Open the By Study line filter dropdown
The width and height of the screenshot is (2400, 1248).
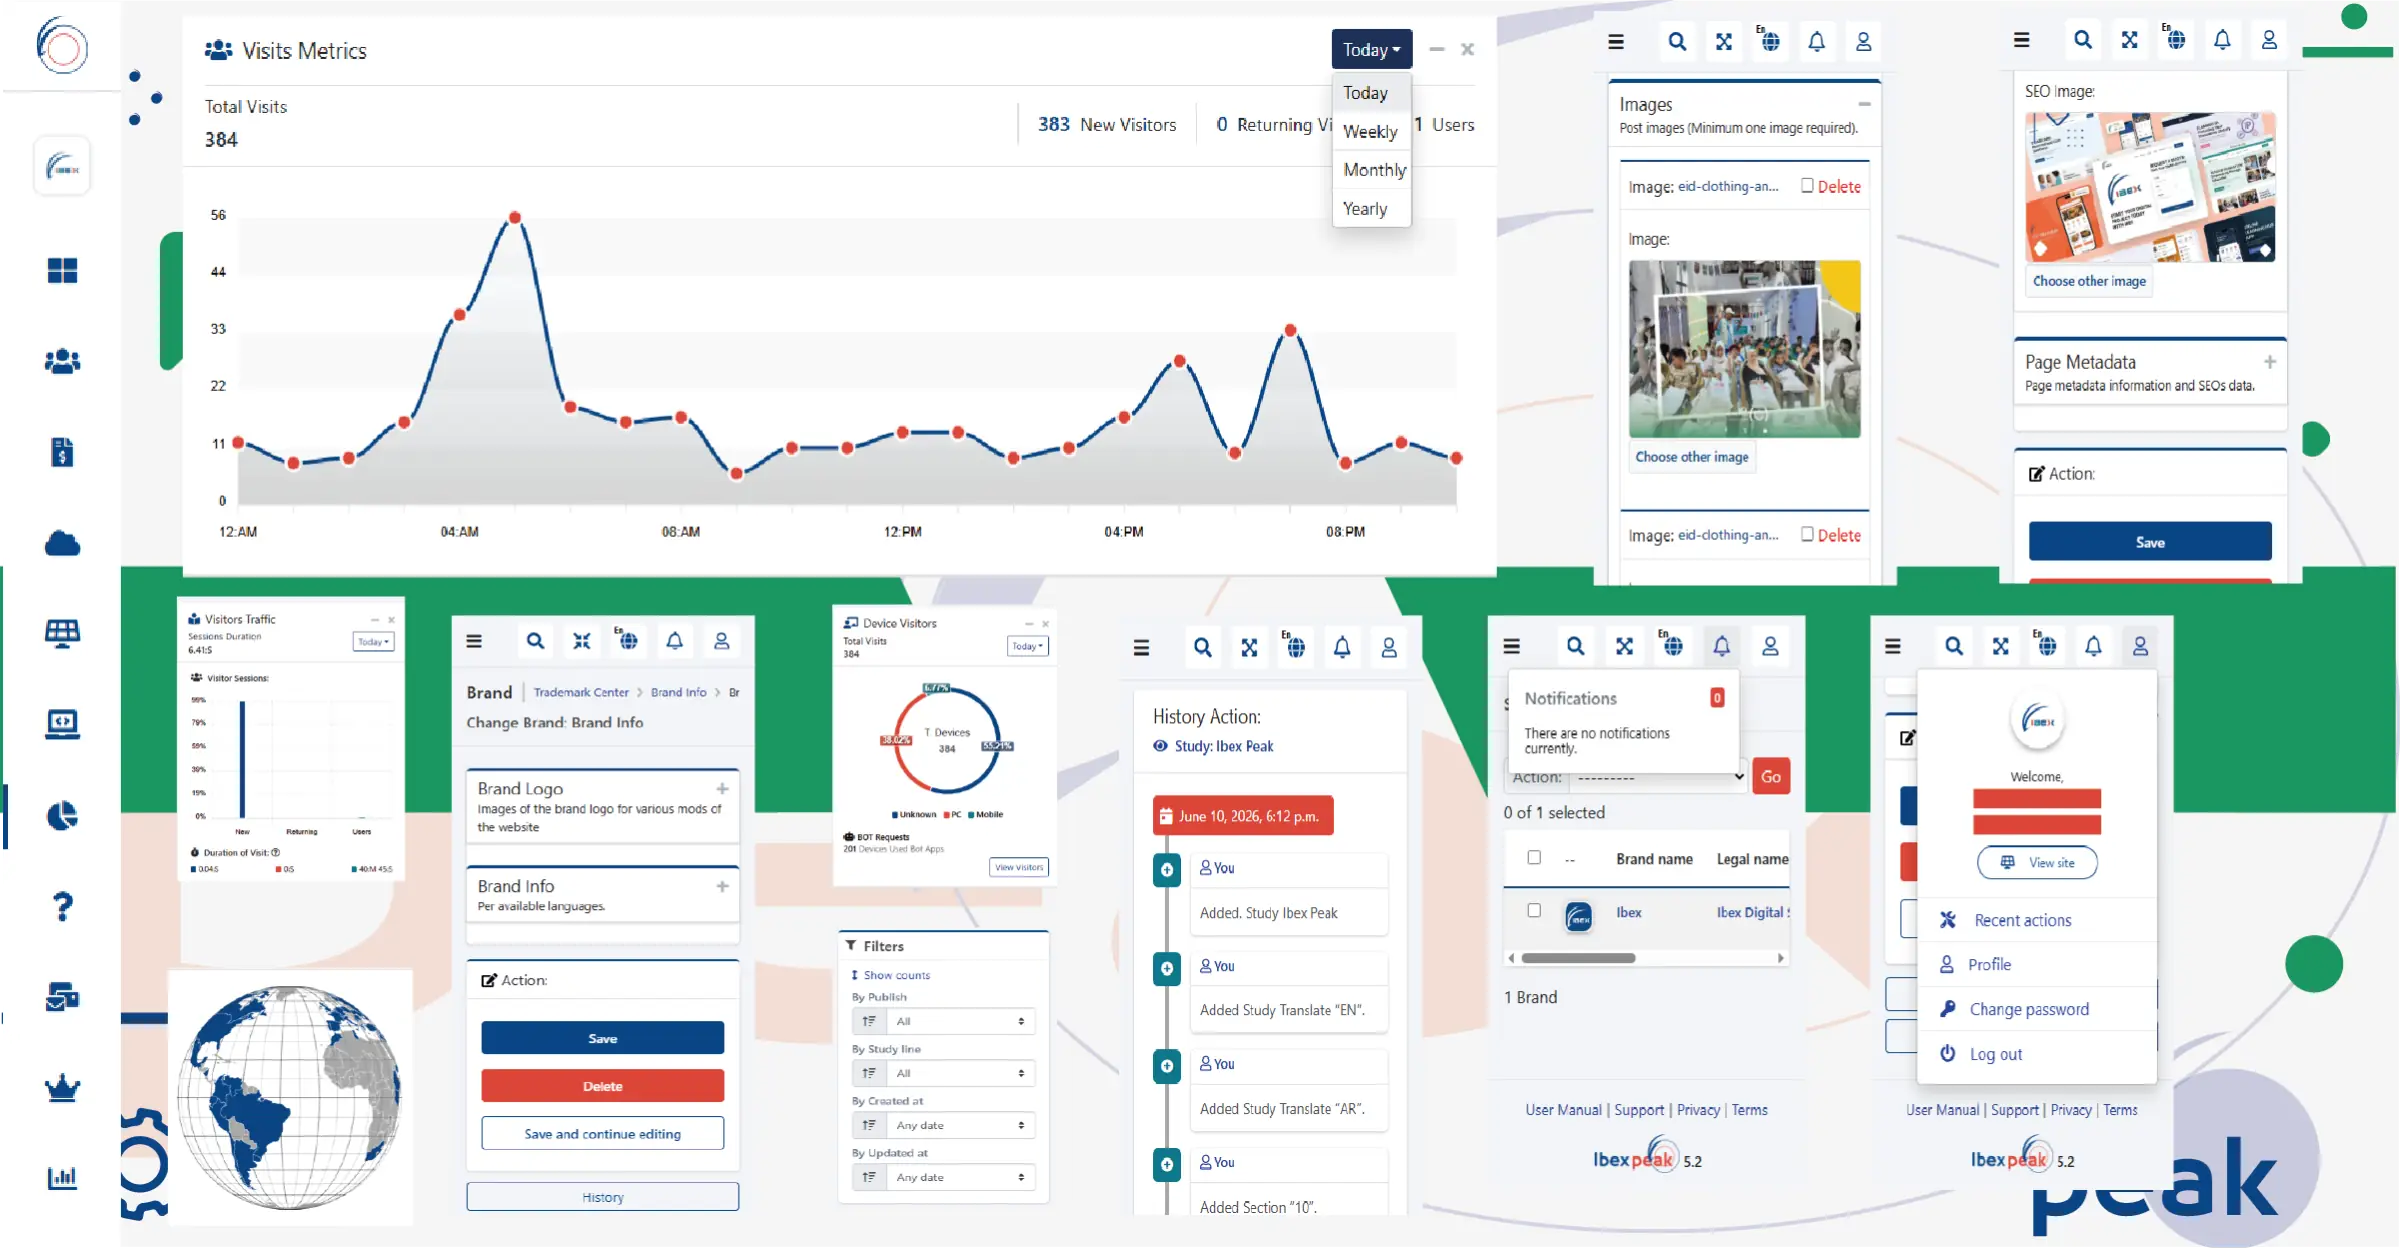point(943,1073)
